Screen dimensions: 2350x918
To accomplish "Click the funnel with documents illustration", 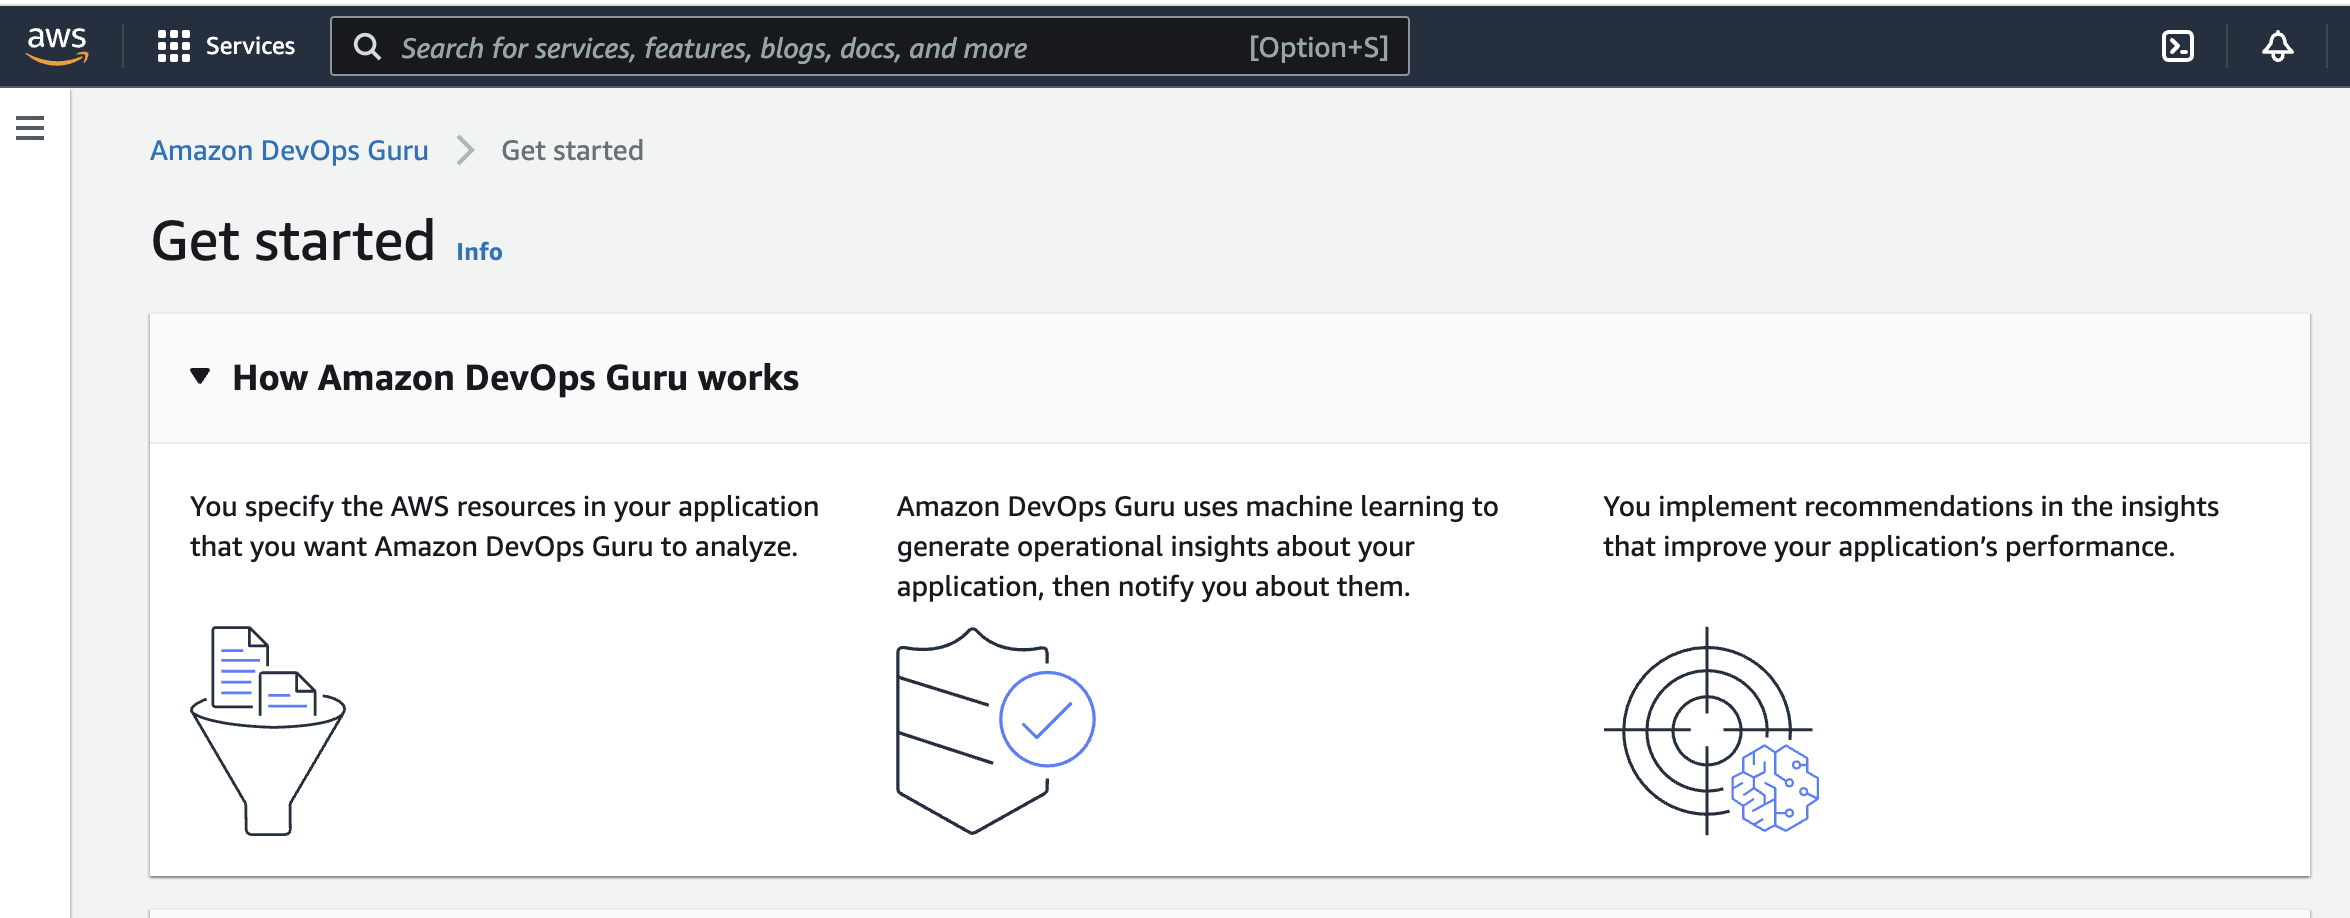I will 268,730.
